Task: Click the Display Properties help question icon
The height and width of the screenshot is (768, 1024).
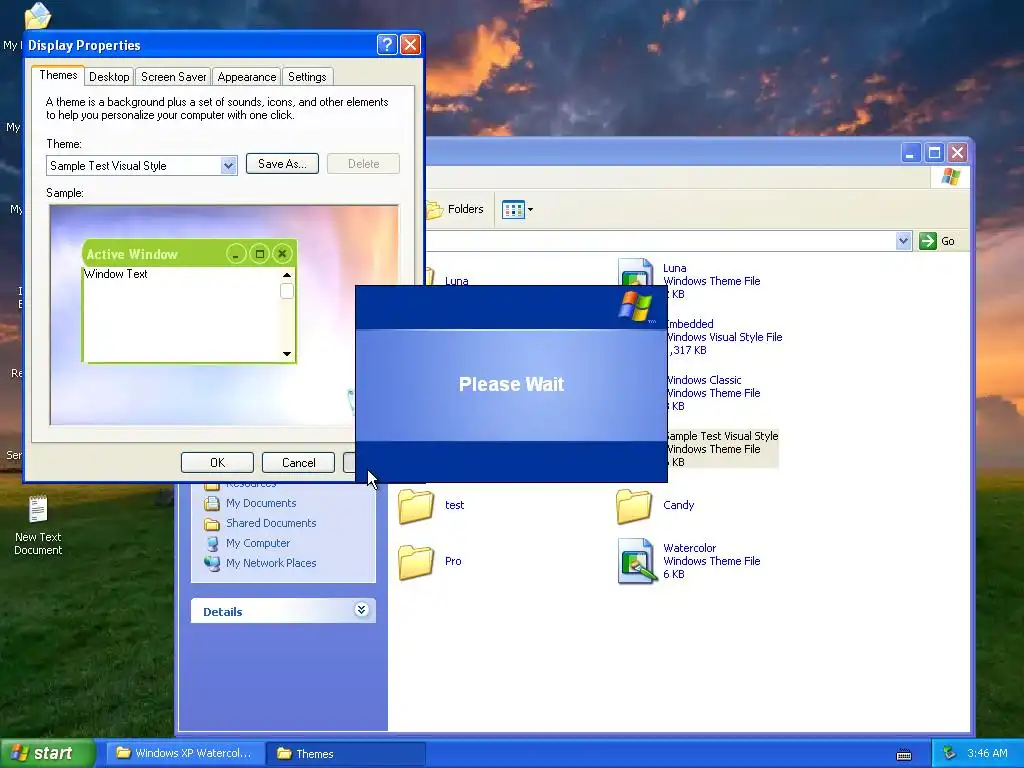Action: pos(387,44)
